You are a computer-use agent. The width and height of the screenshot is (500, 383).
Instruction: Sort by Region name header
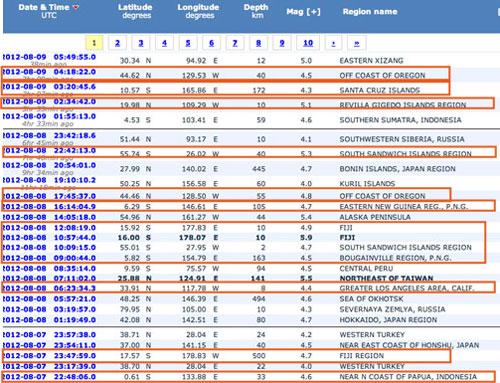[370, 12]
